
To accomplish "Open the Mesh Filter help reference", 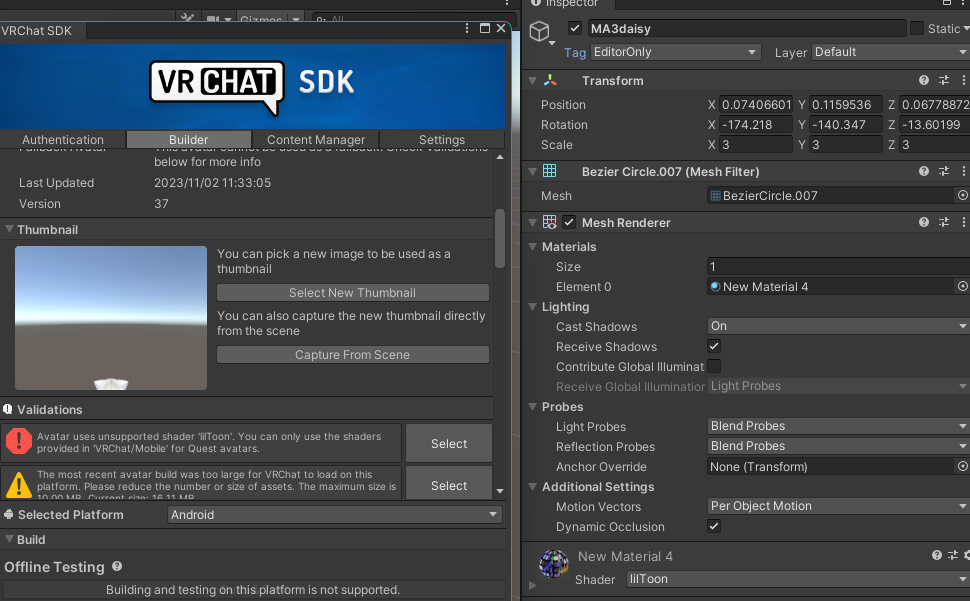I will [x=924, y=171].
